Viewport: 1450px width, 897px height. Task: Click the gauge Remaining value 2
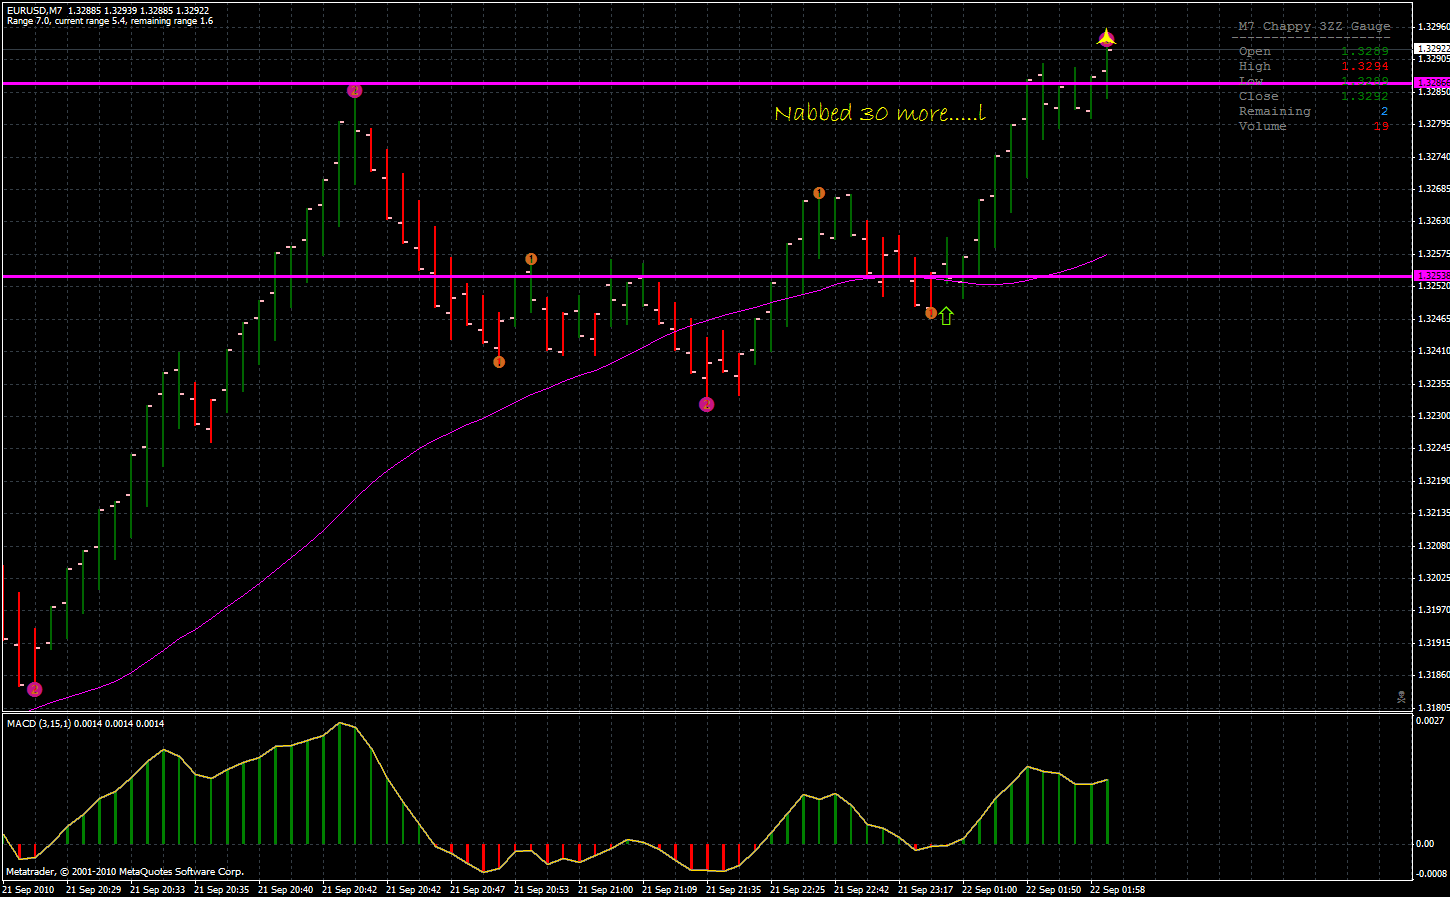(x=1385, y=111)
